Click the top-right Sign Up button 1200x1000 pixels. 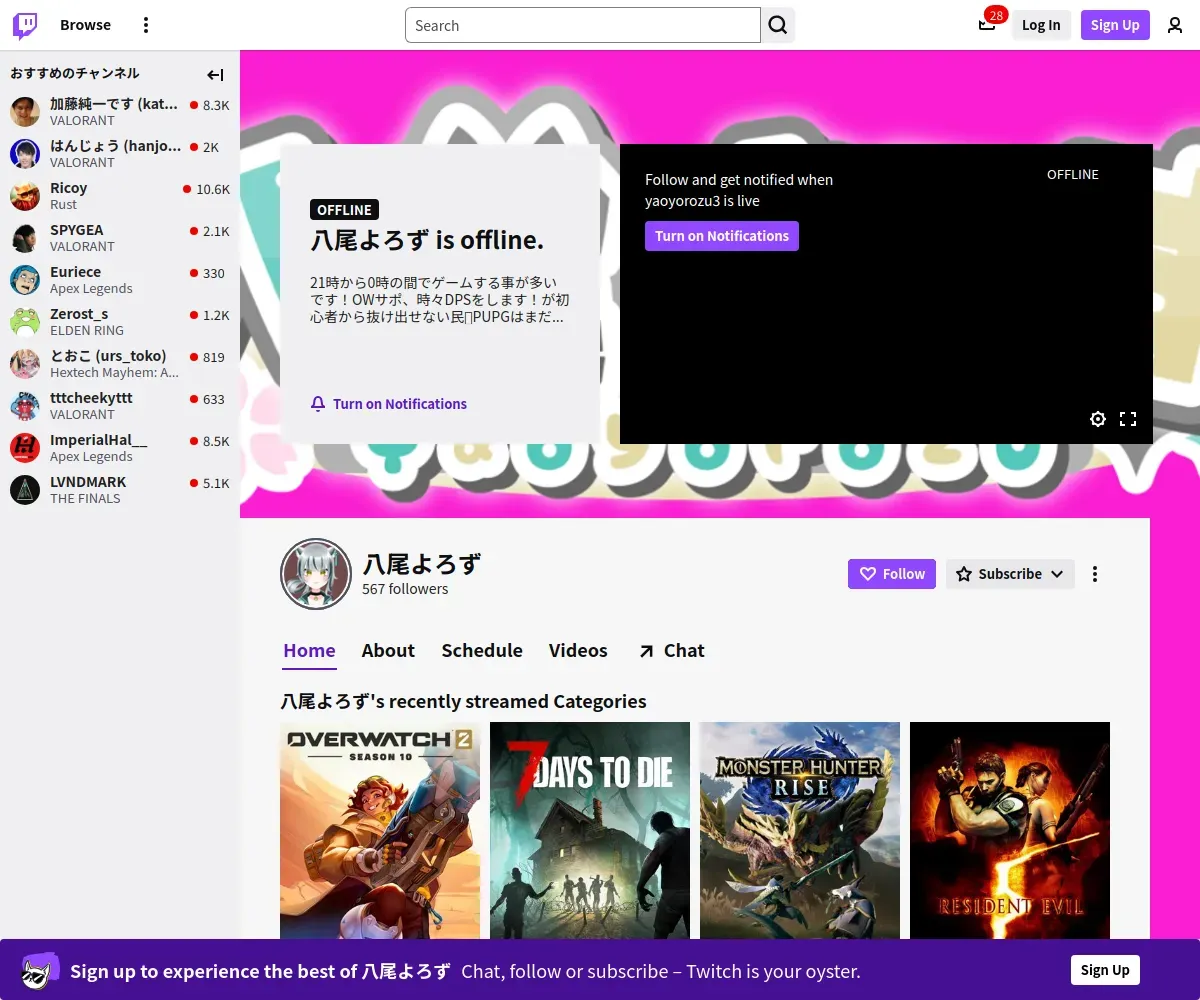1115,25
